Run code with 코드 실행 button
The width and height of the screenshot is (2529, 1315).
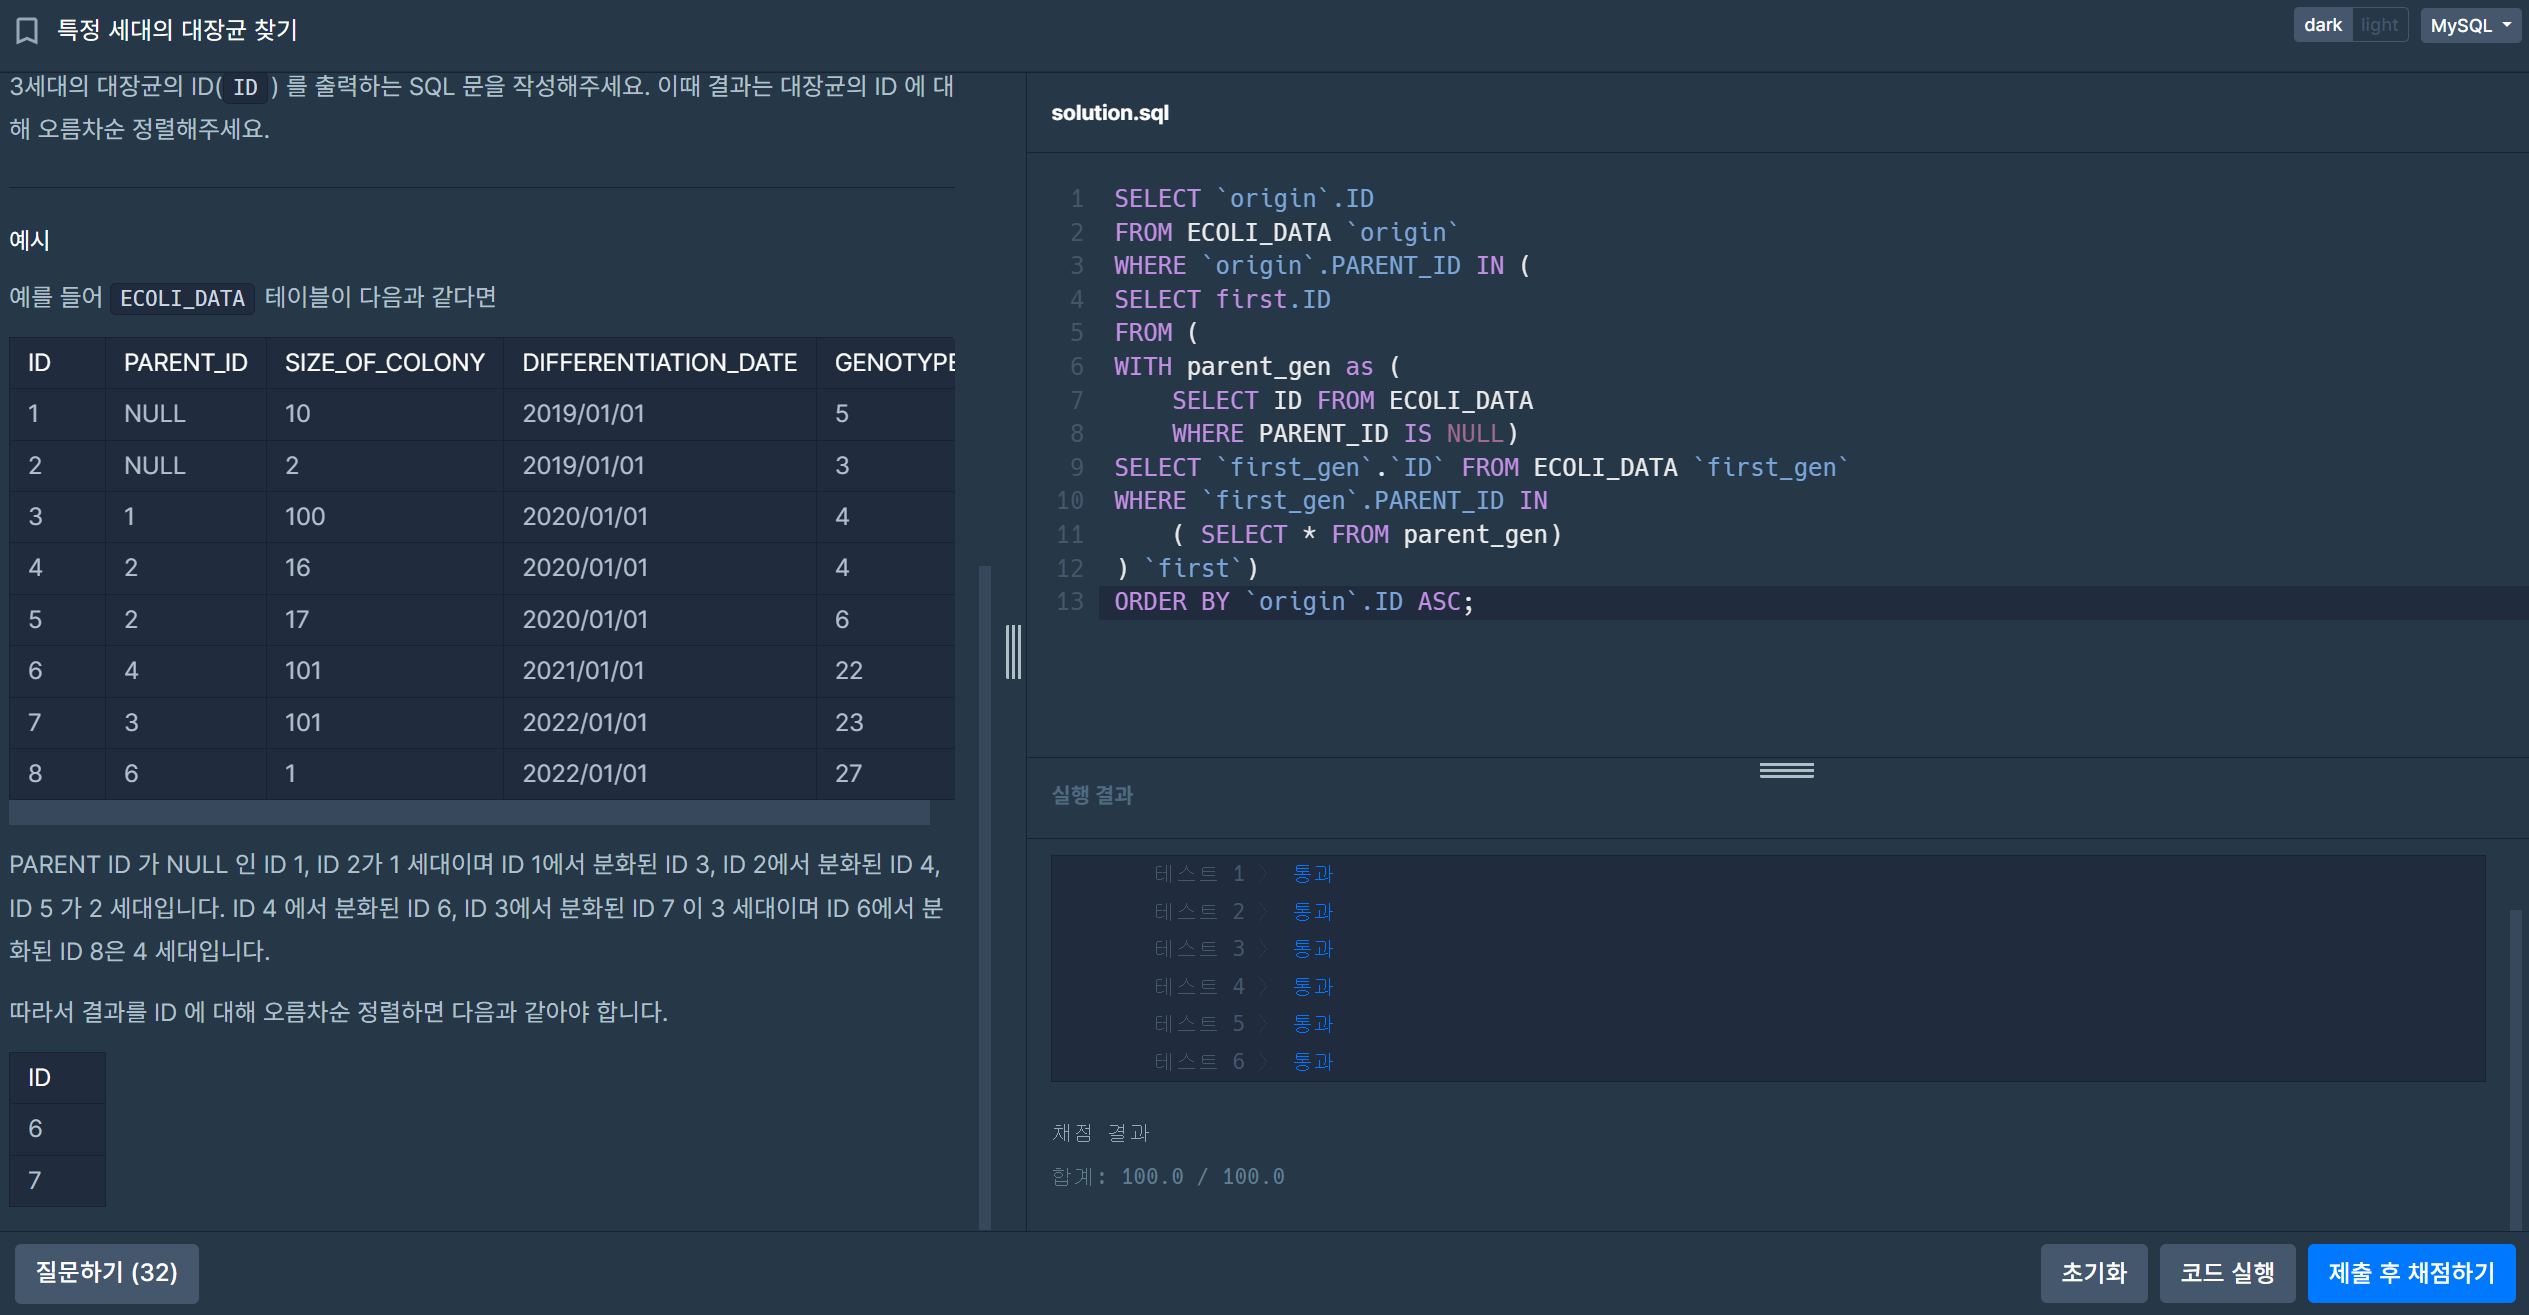[2227, 1272]
